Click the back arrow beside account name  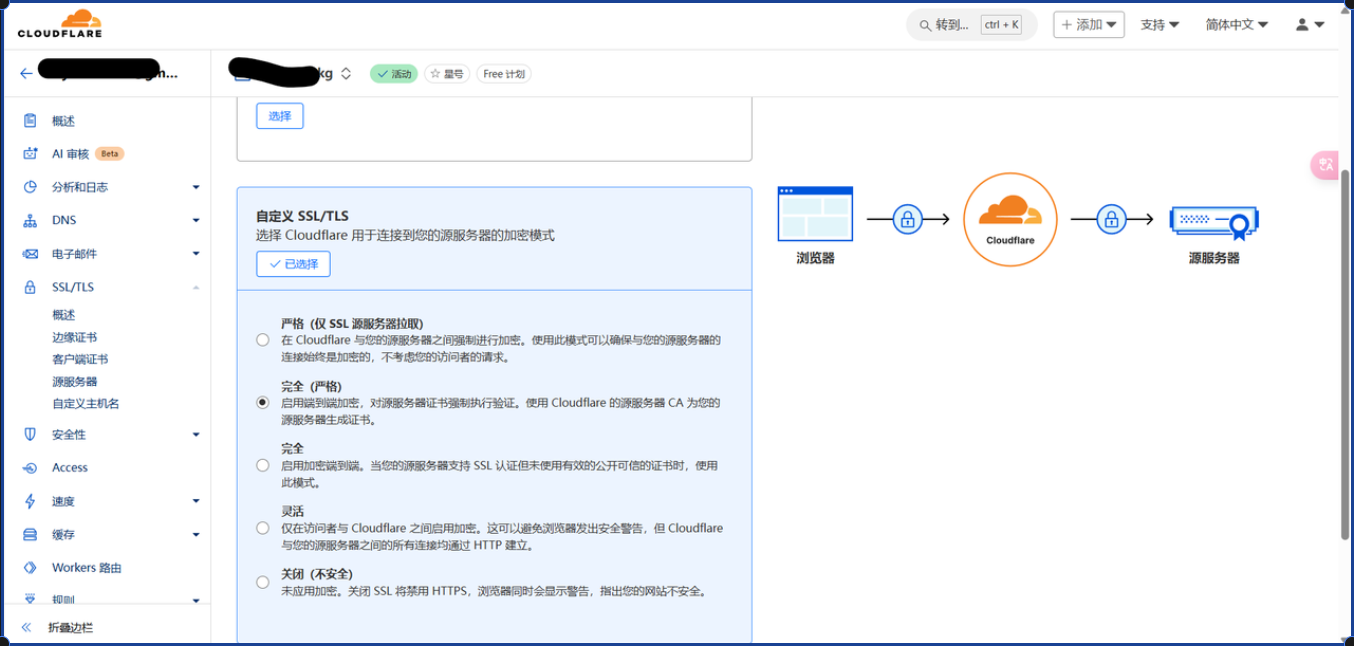26,73
